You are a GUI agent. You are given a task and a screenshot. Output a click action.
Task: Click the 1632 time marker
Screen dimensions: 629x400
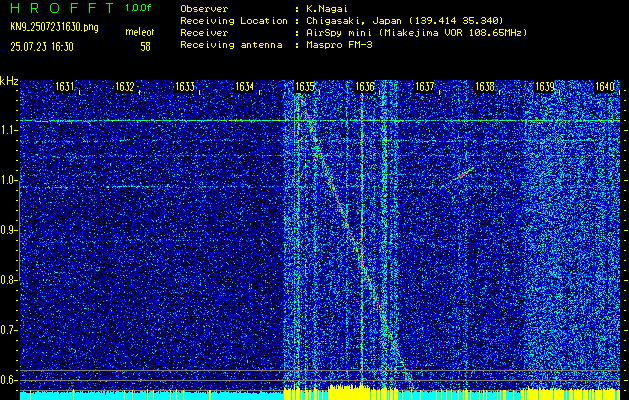click(125, 87)
